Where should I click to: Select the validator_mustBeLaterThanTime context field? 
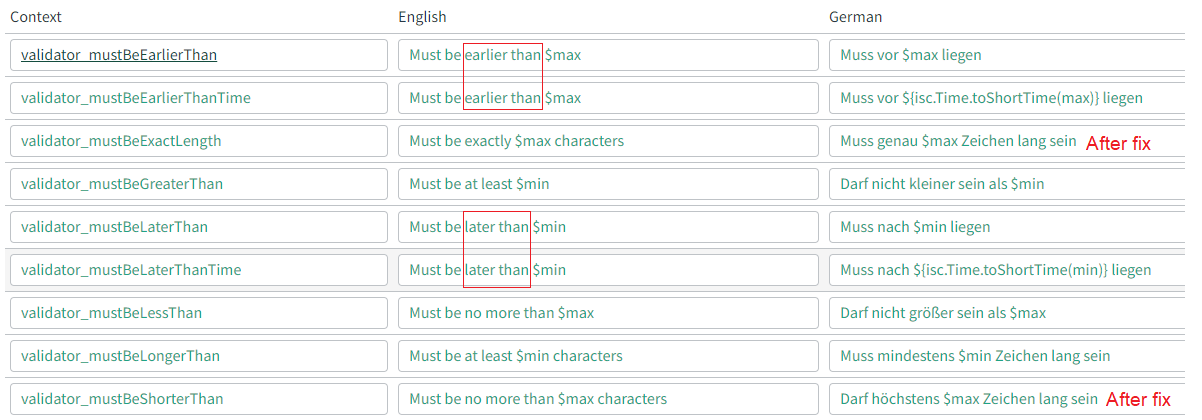pos(198,270)
